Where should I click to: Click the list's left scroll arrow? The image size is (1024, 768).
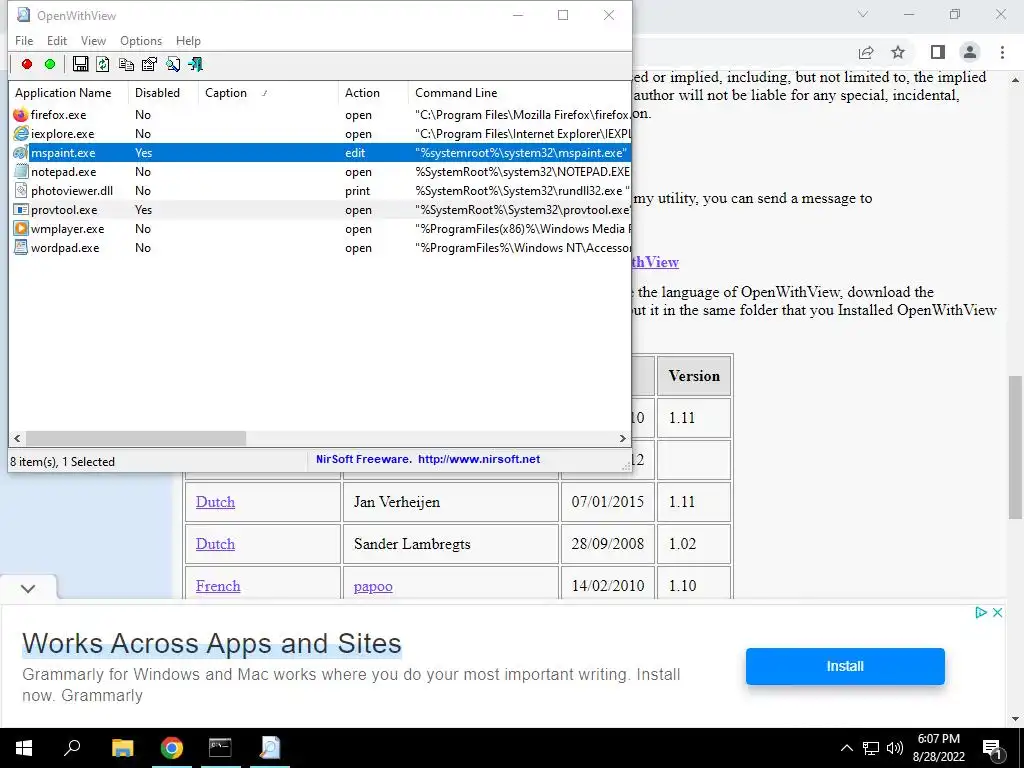[18, 438]
